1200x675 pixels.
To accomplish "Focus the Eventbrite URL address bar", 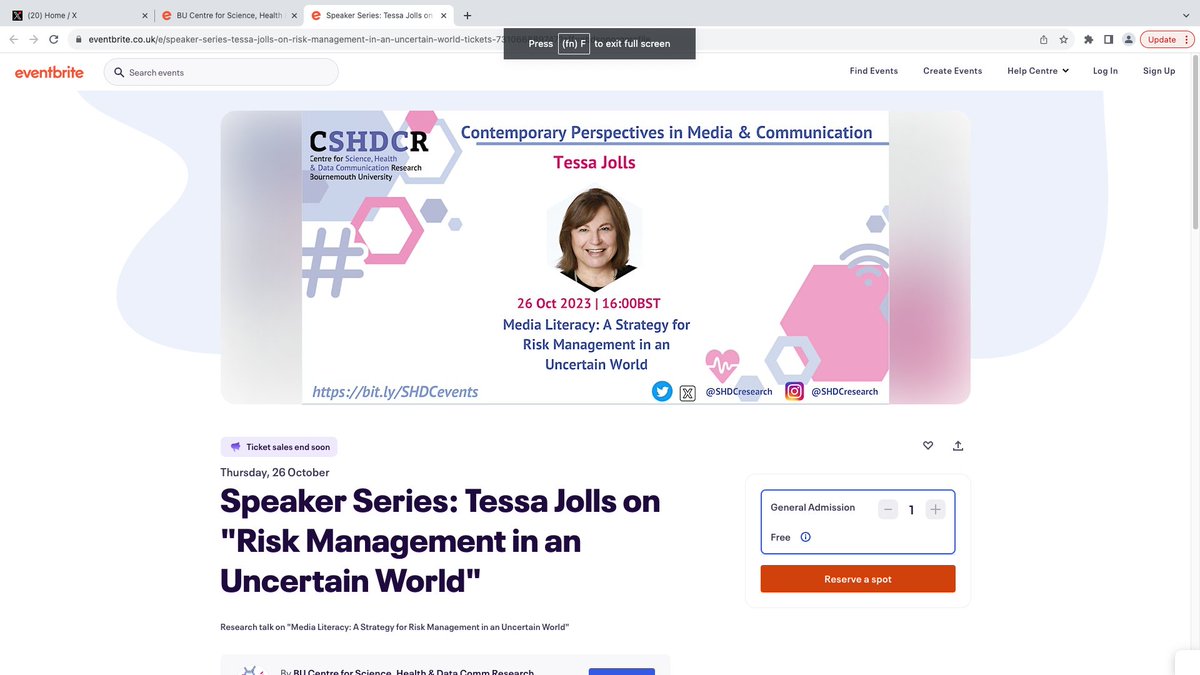I will [550, 39].
